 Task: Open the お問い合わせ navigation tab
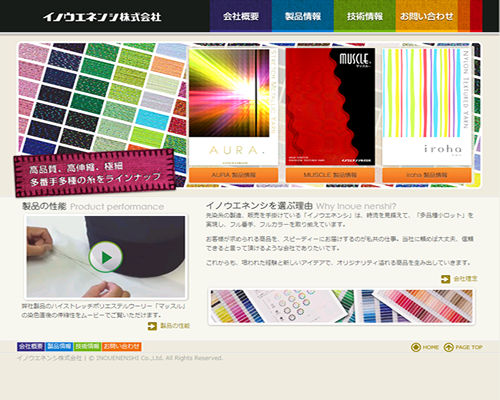426,16
